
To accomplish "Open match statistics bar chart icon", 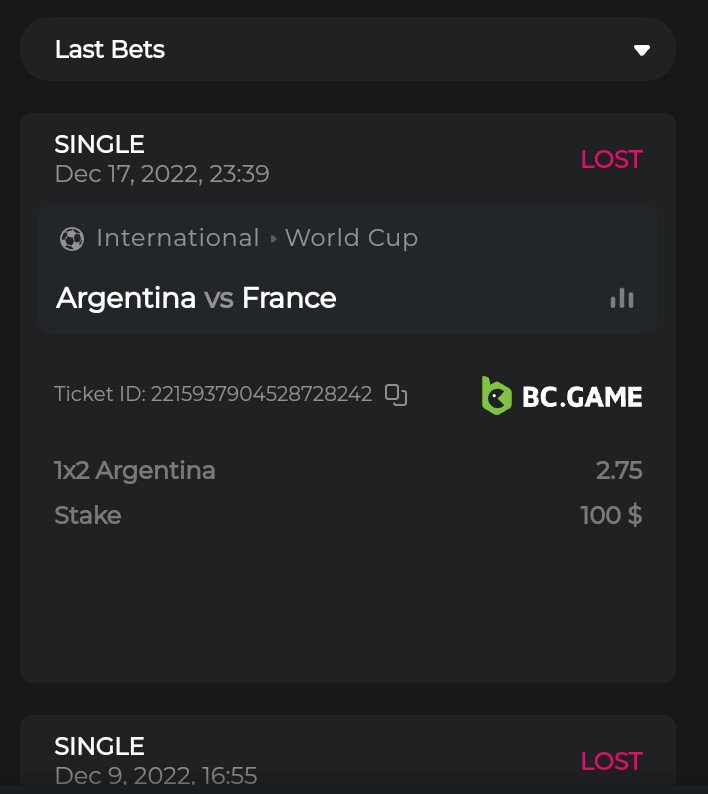I will click(622, 298).
